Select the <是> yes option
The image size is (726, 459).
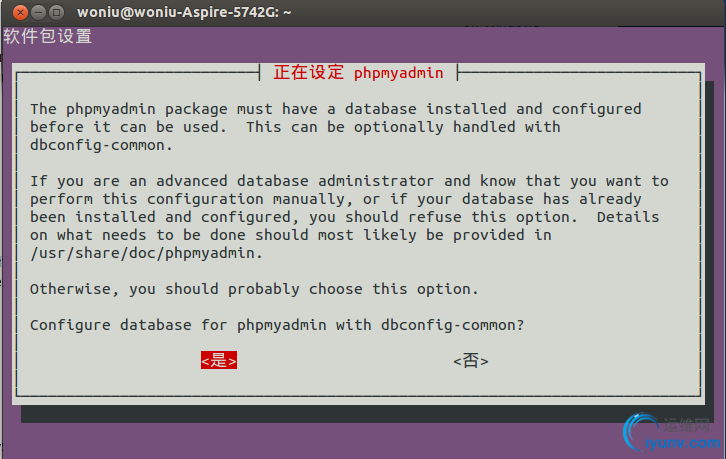pos(219,360)
